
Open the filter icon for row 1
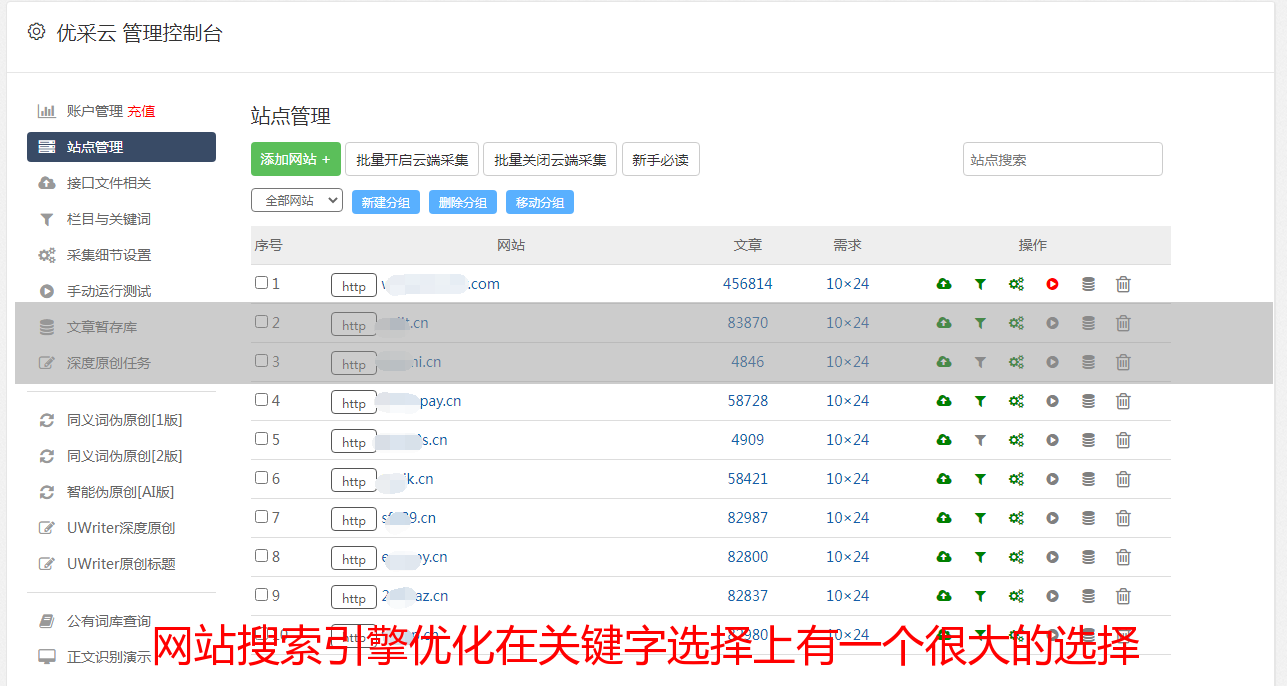(980, 284)
